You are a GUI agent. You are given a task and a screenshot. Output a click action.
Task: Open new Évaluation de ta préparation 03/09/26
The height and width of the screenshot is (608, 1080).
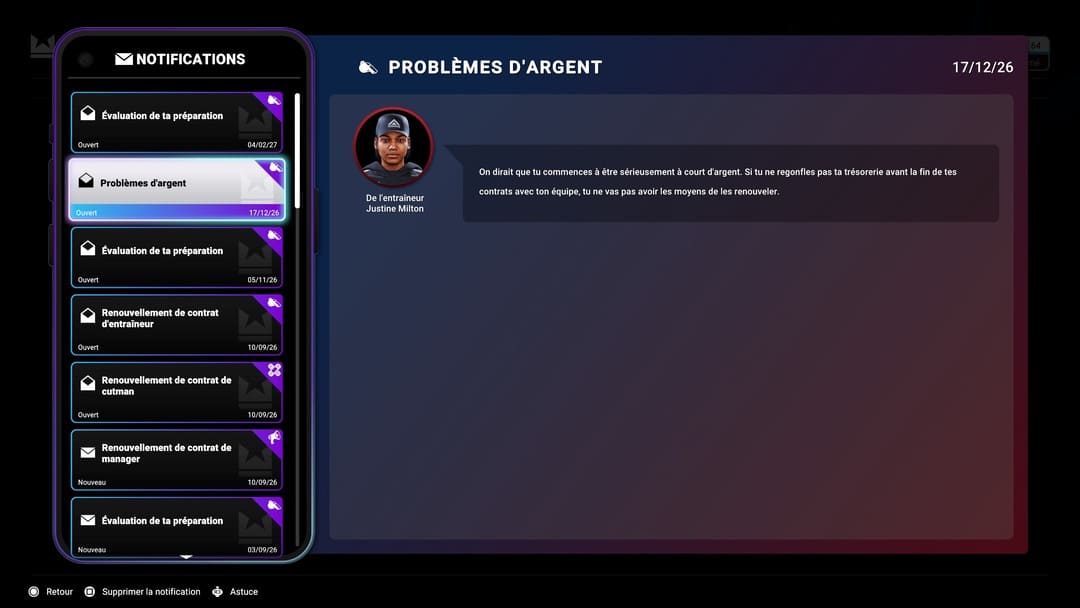tap(176, 527)
